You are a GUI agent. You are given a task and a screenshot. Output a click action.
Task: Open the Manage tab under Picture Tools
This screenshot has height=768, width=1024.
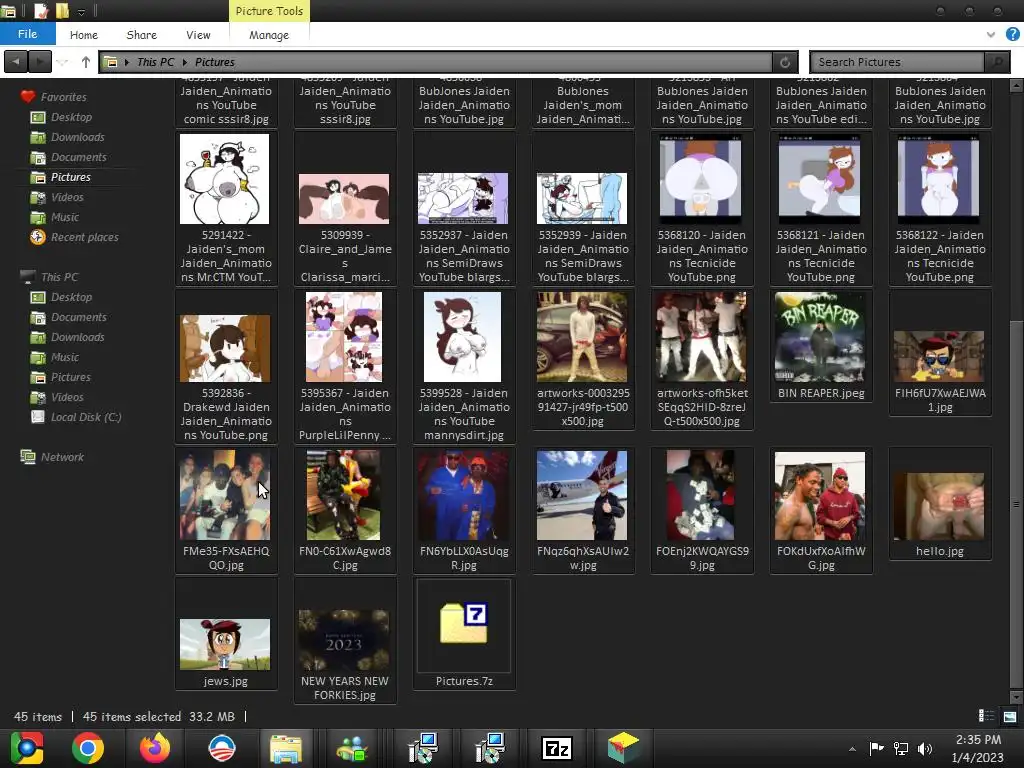click(x=268, y=35)
